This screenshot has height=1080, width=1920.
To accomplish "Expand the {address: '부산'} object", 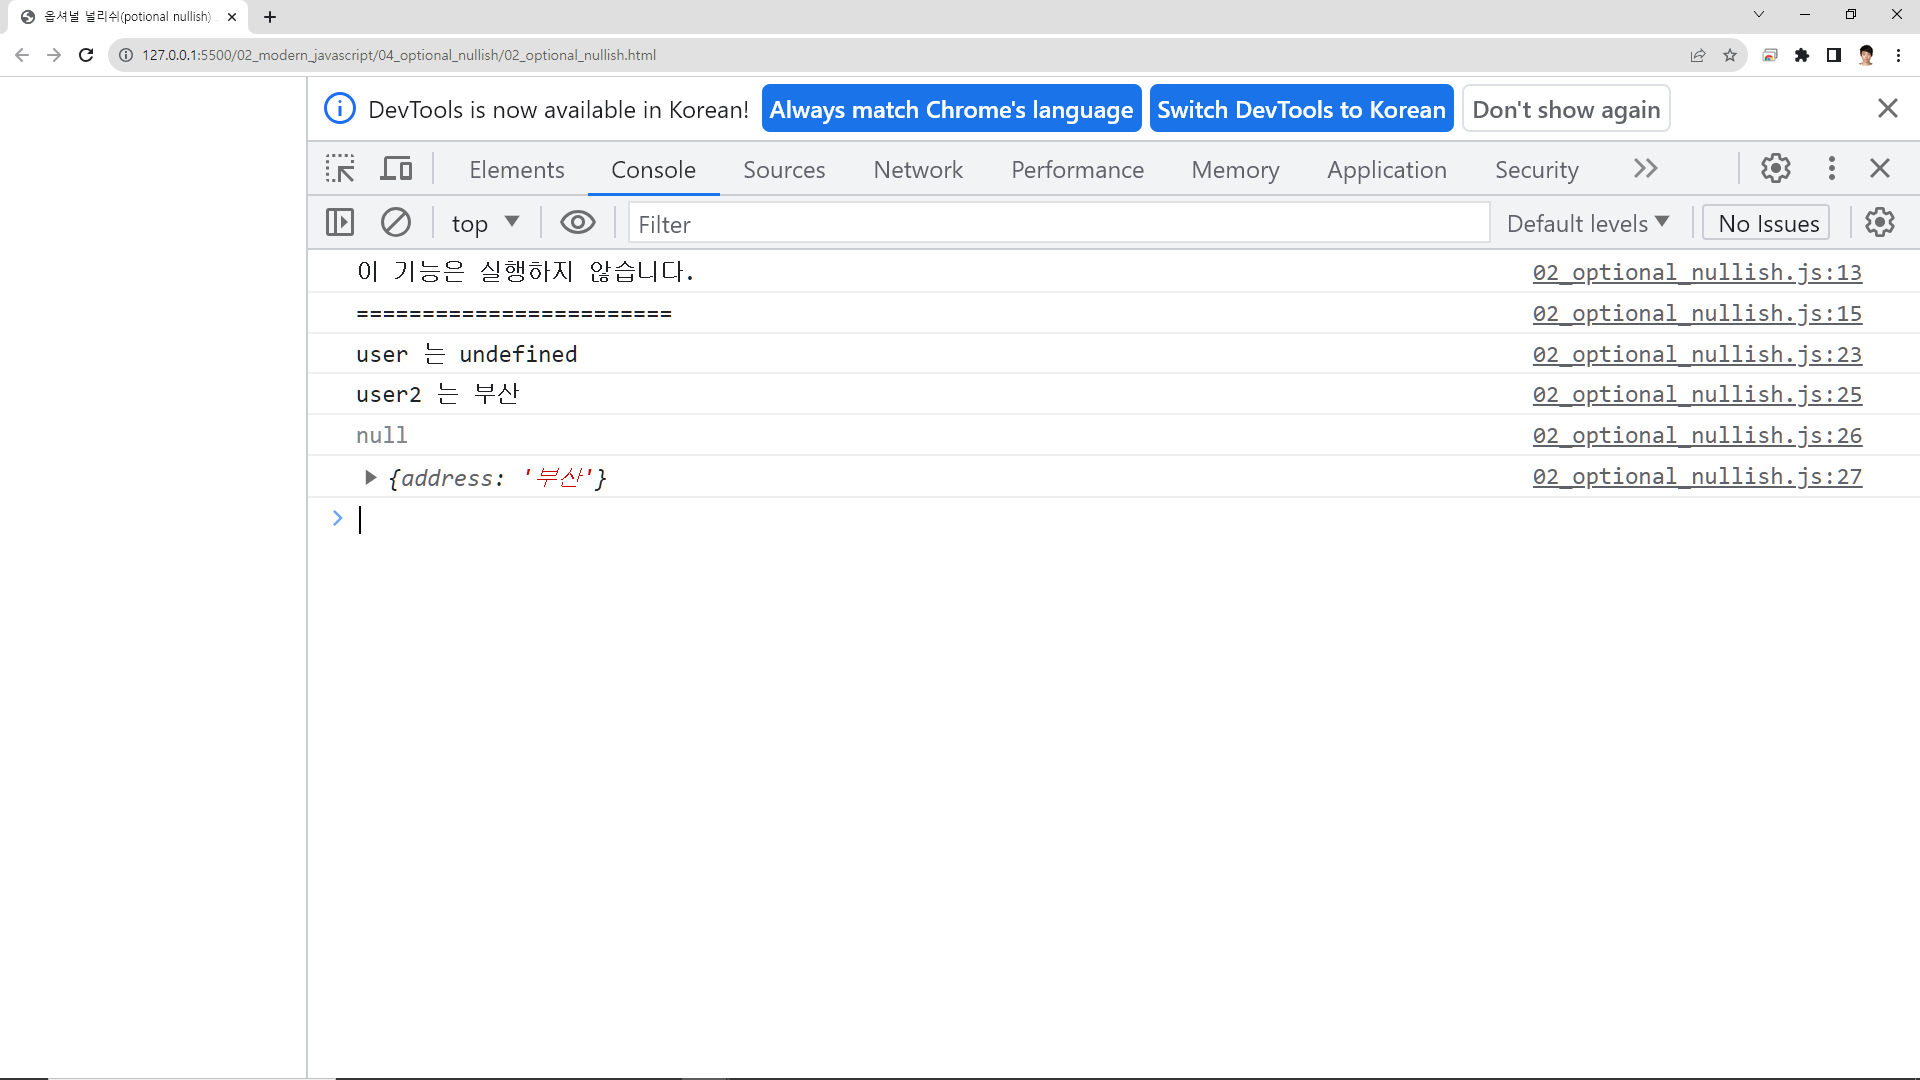I will point(370,478).
